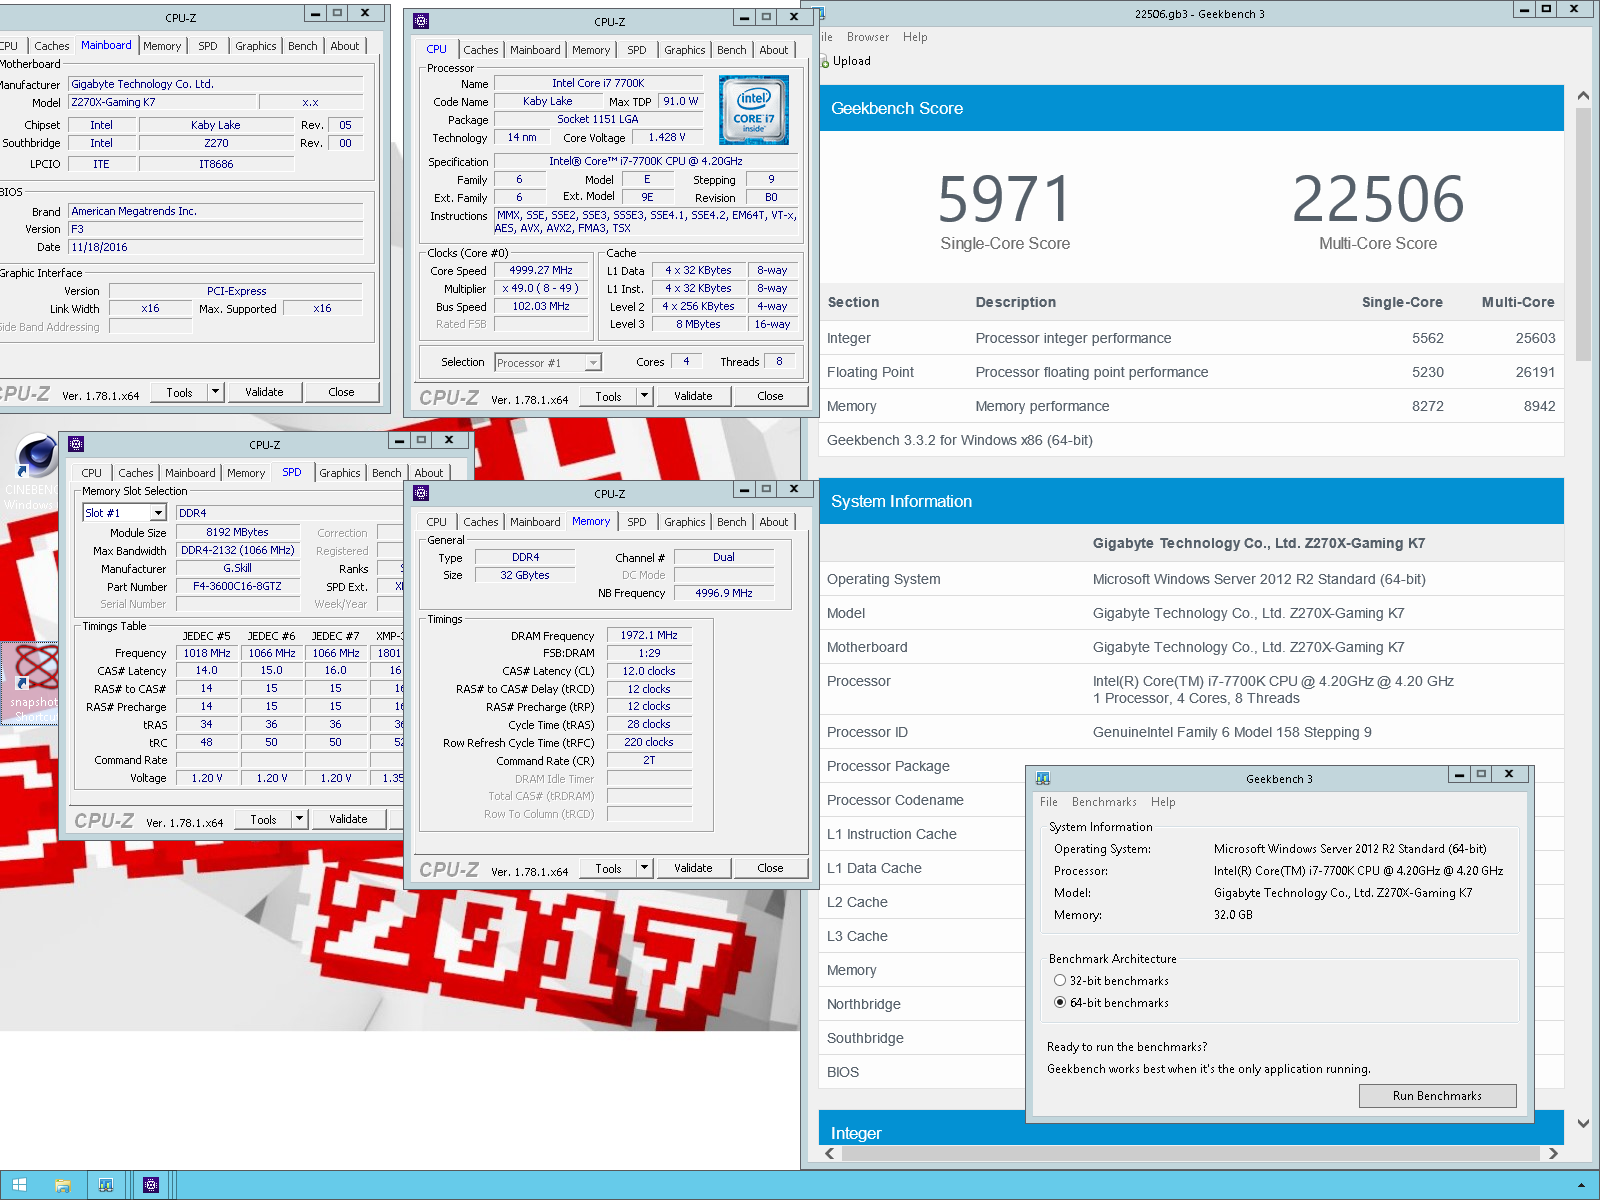
Task: Open Help menu in Geekbench results window
Action: [x=915, y=37]
